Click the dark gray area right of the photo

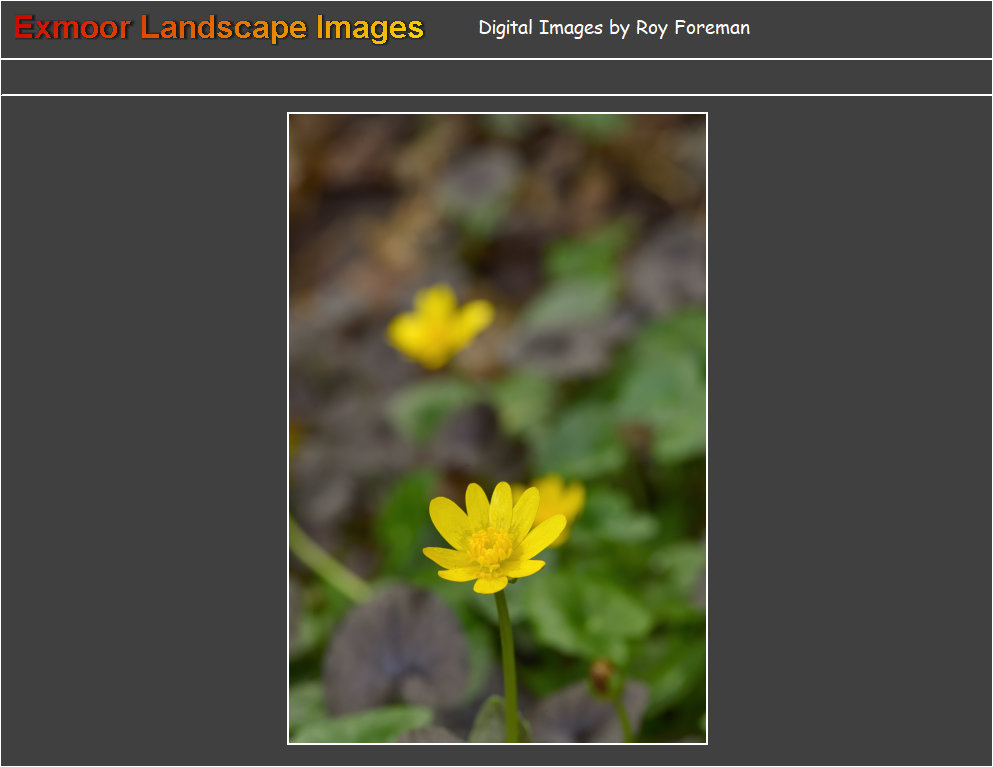(x=850, y=430)
